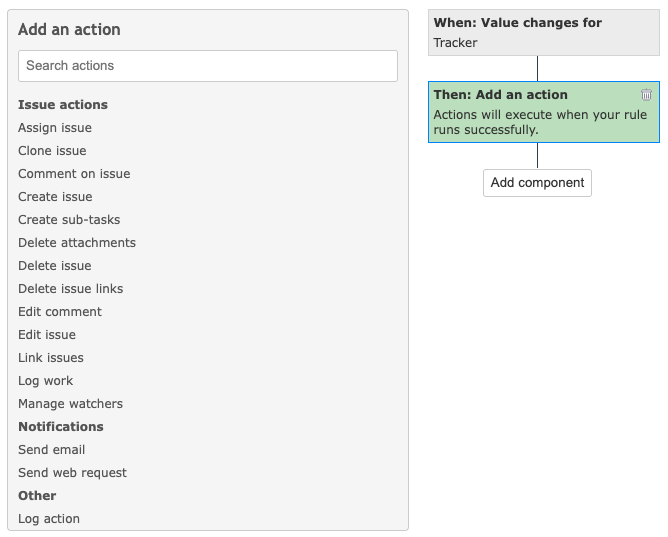Select the Edit comment action
This screenshot has width=668, height=537.
pos(60,312)
